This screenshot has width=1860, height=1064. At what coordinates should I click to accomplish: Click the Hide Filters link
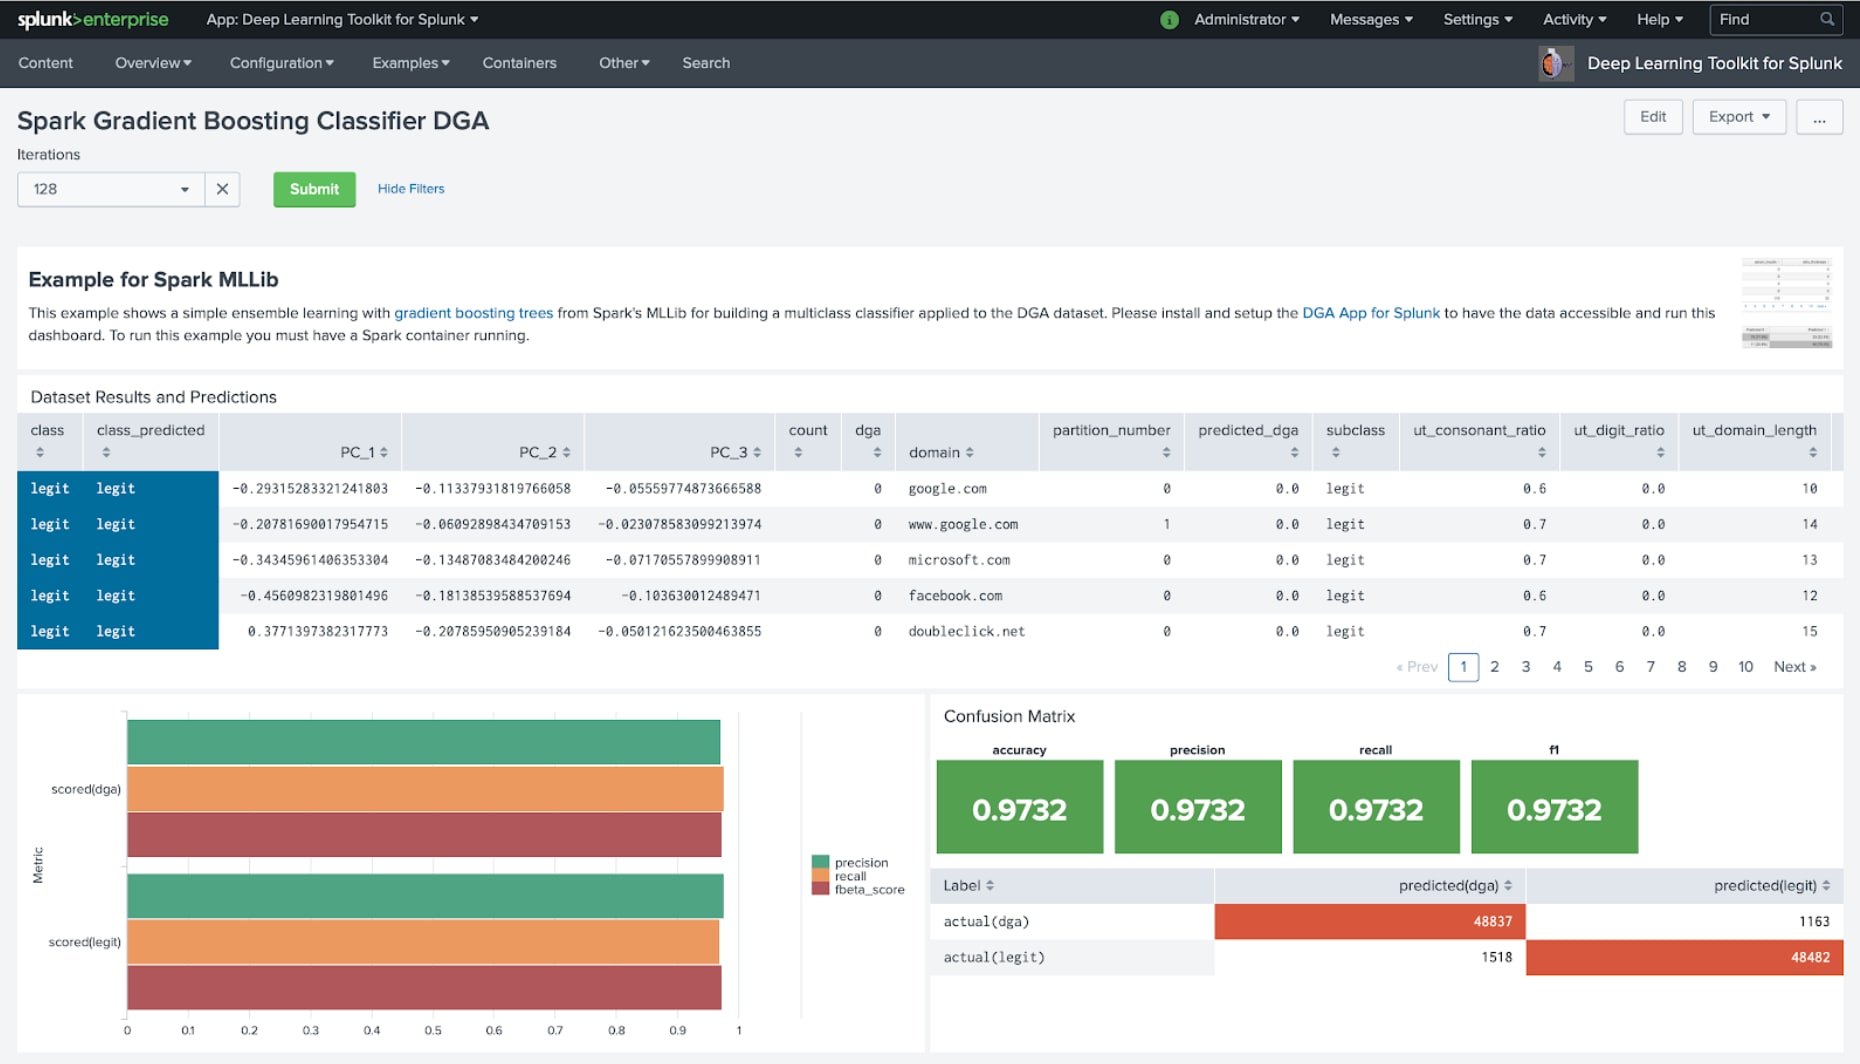click(411, 189)
